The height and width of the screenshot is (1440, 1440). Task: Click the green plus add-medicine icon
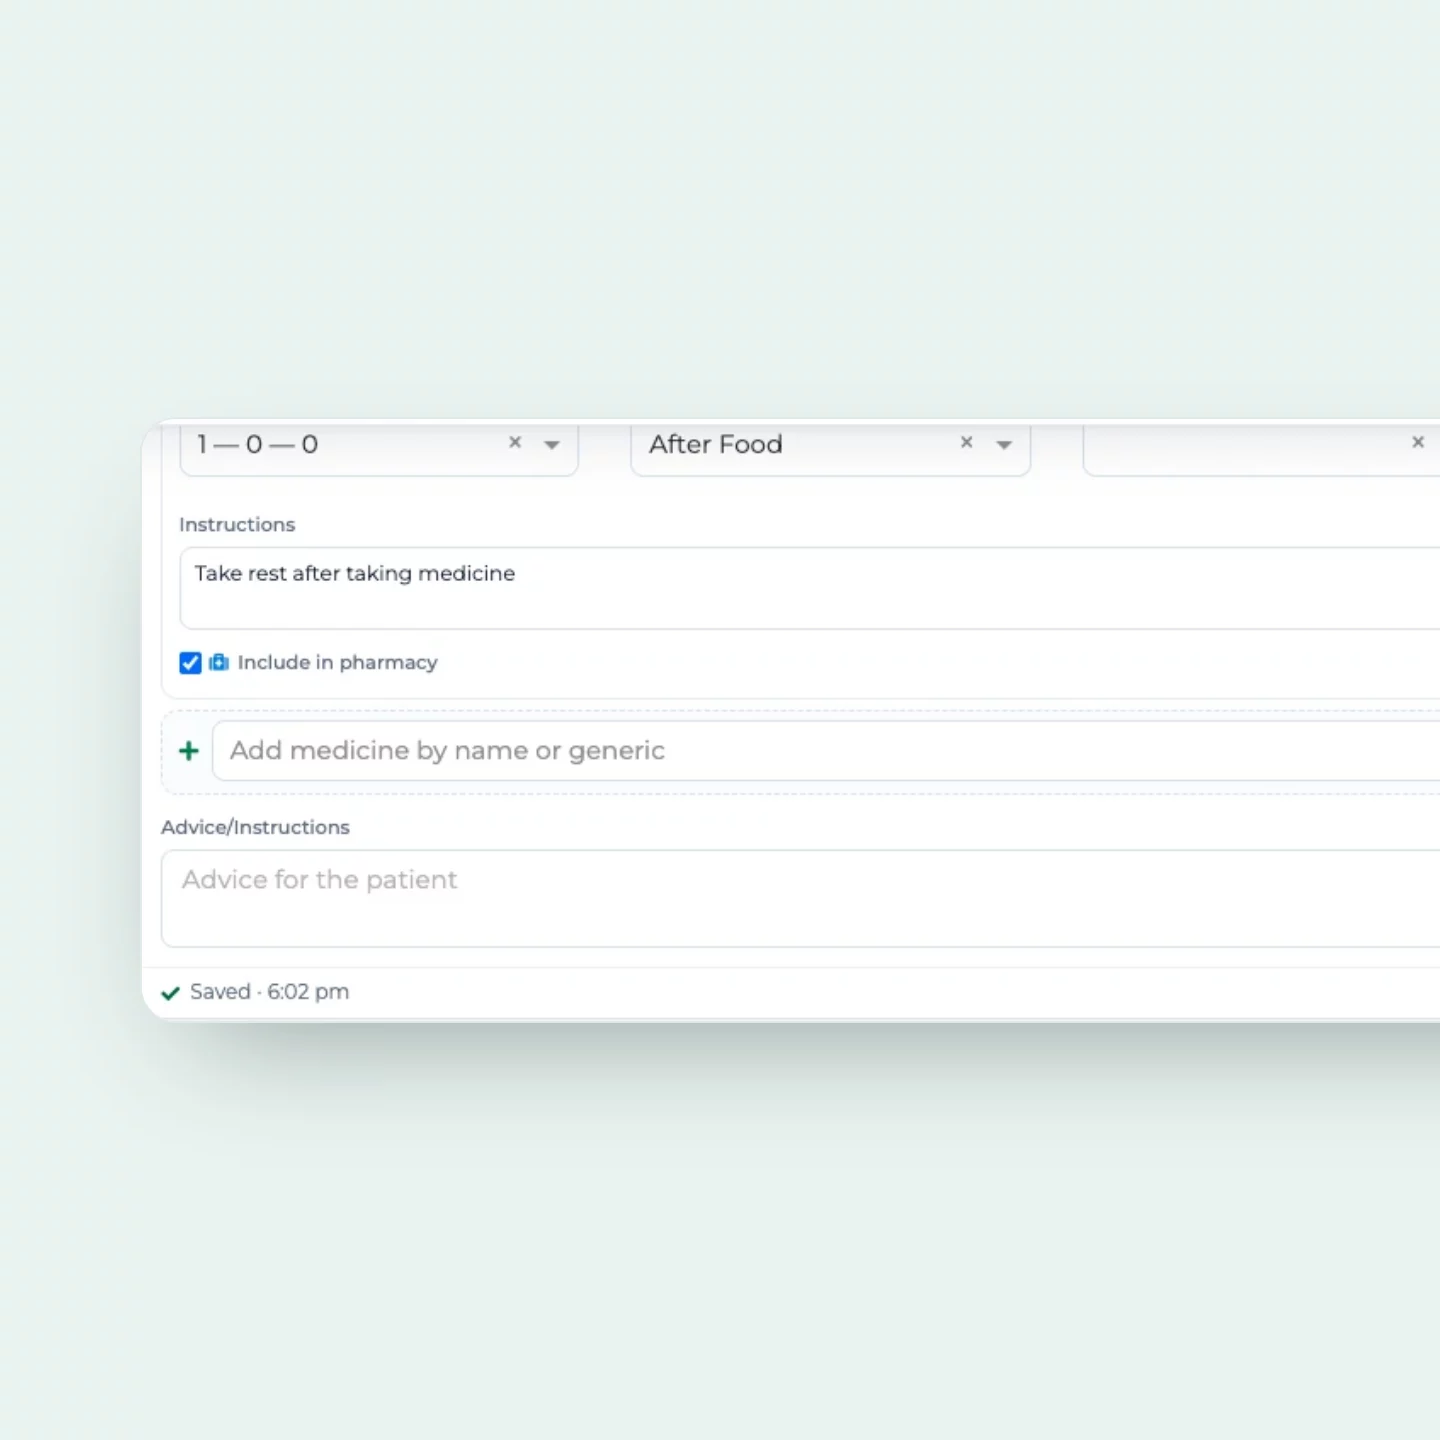189,751
